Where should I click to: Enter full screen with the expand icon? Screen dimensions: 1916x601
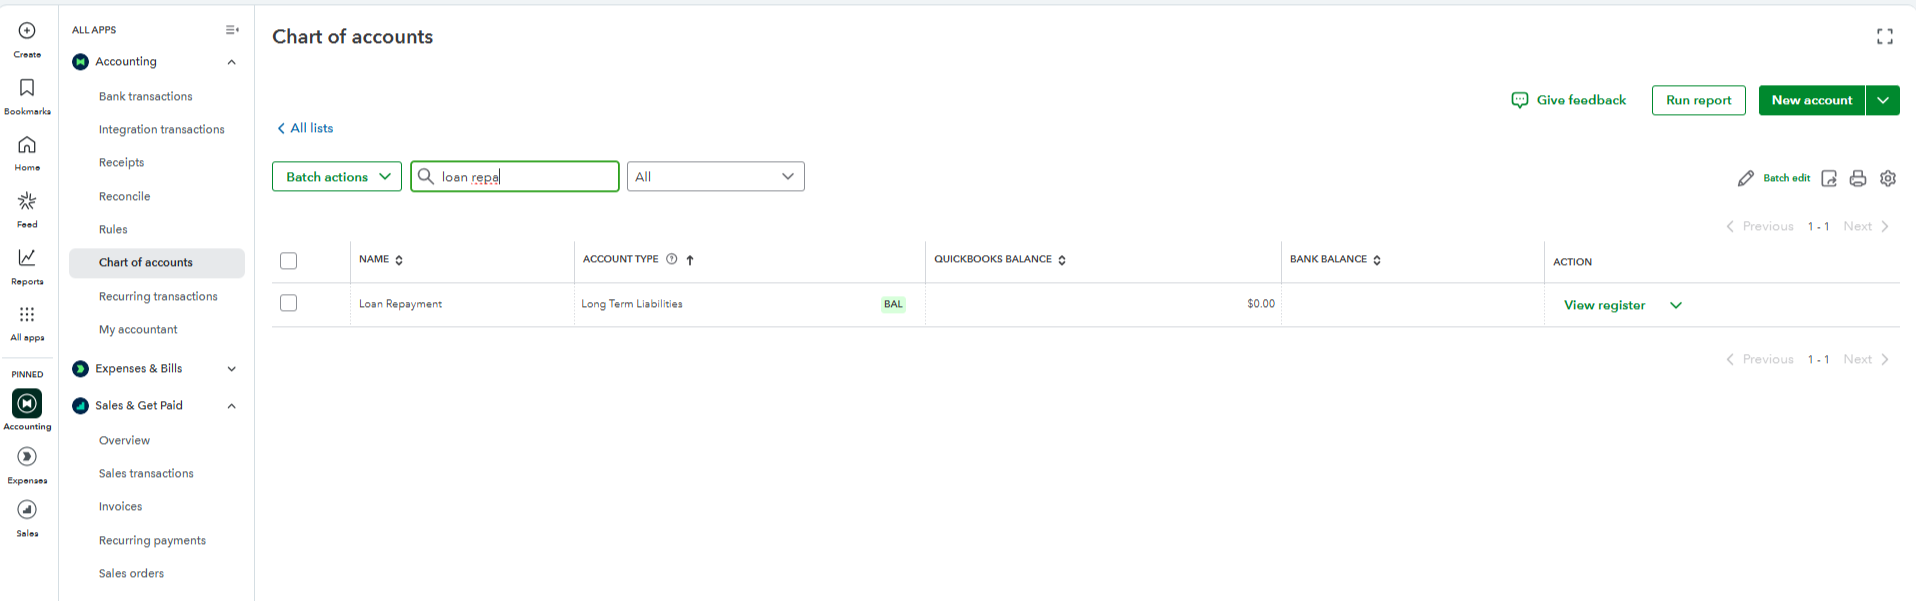(x=1885, y=37)
